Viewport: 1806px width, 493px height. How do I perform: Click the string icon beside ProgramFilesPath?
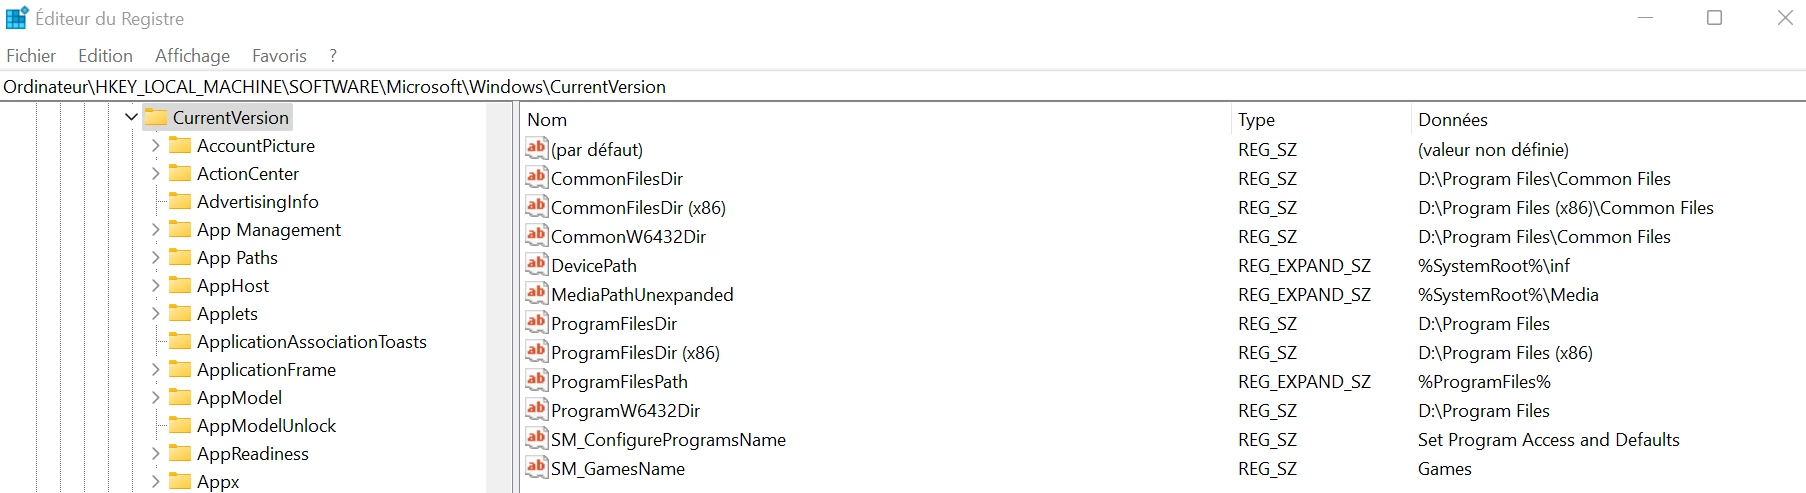pos(537,380)
